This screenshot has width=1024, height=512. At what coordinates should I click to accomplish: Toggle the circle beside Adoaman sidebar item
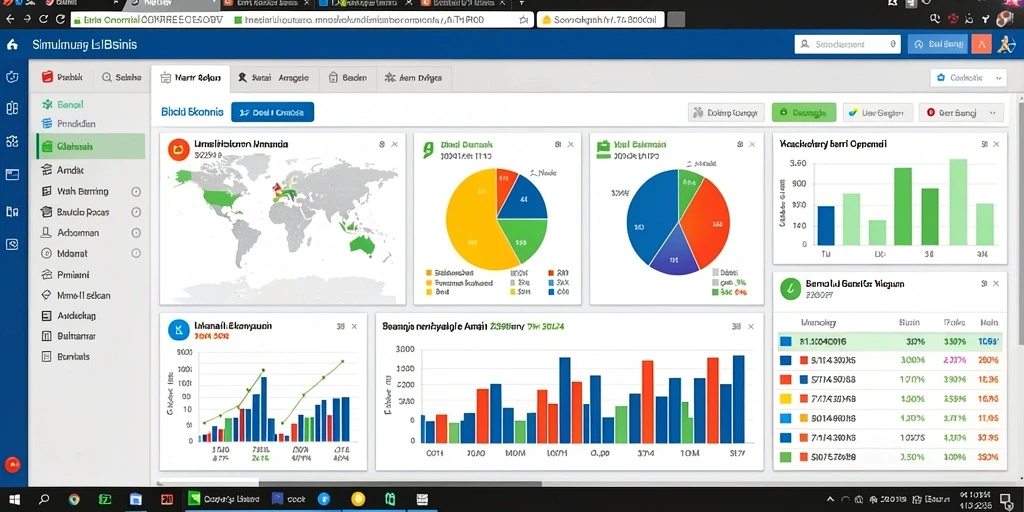(136, 232)
